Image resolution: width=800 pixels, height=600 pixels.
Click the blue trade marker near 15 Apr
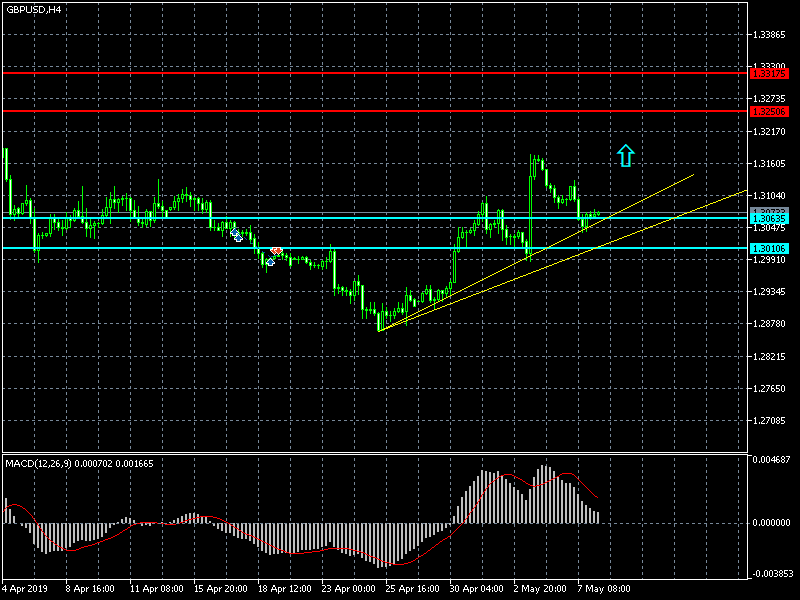click(236, 234)
